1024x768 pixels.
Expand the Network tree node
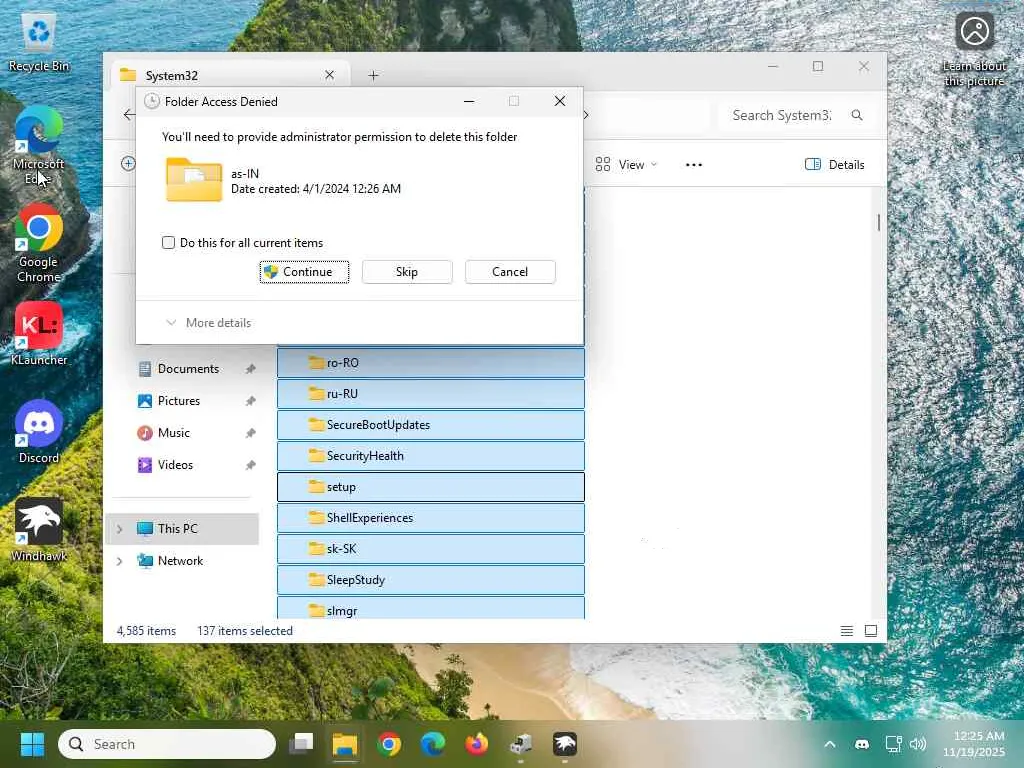pos(120,560)
